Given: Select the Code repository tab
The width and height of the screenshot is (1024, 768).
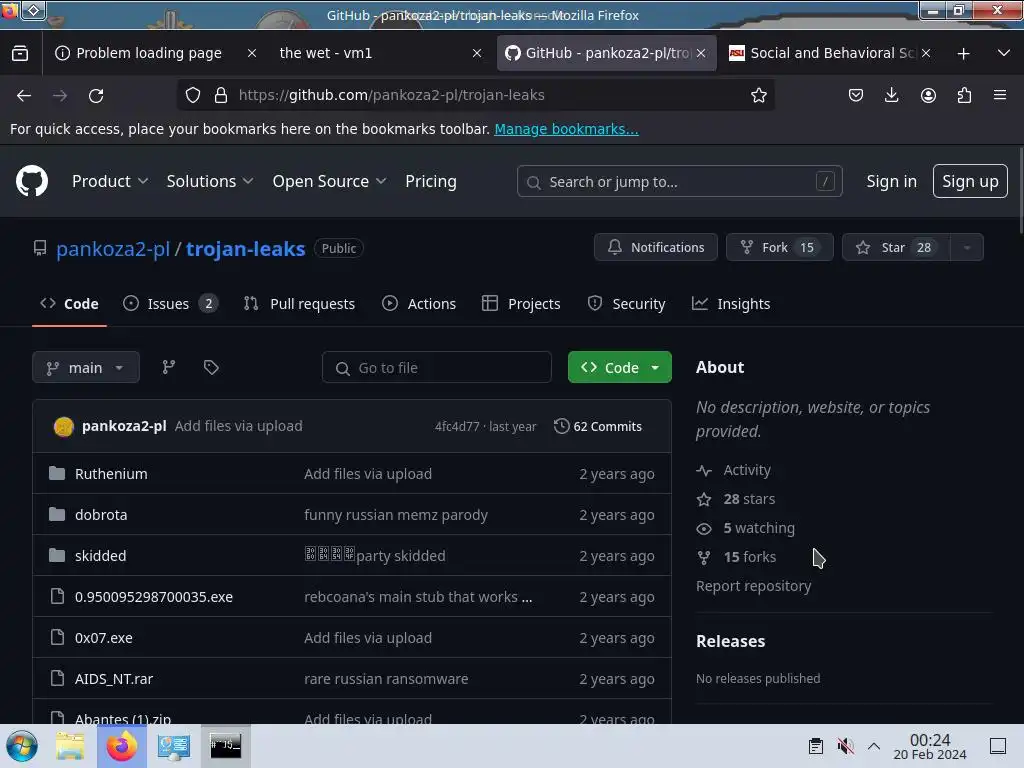Looking at the screenshot, I should 69,304.
